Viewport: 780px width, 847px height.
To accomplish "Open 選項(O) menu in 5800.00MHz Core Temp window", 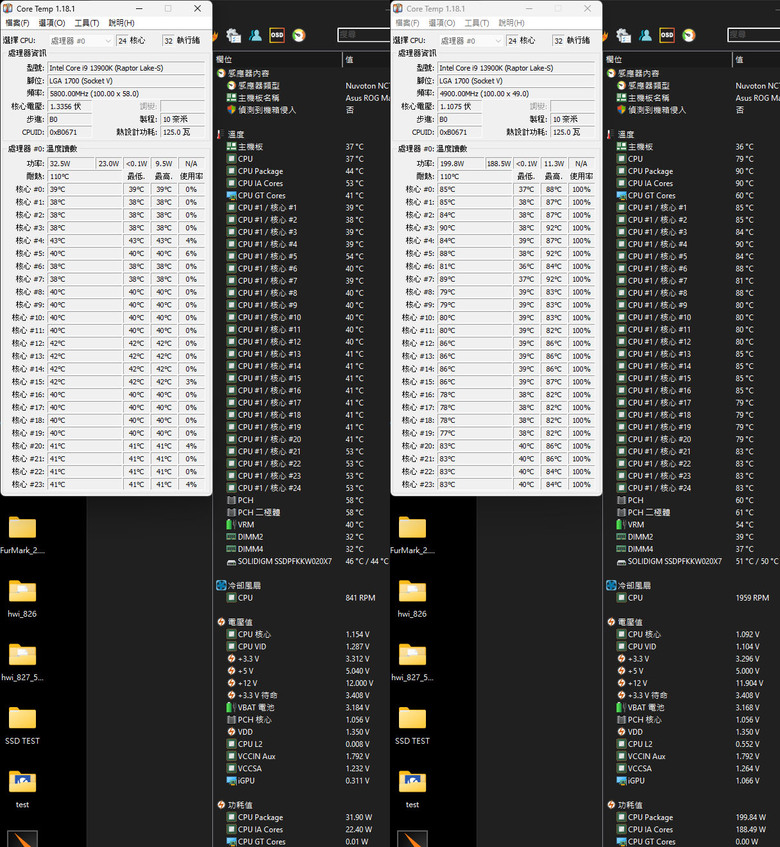I will (x=52, y=23).
